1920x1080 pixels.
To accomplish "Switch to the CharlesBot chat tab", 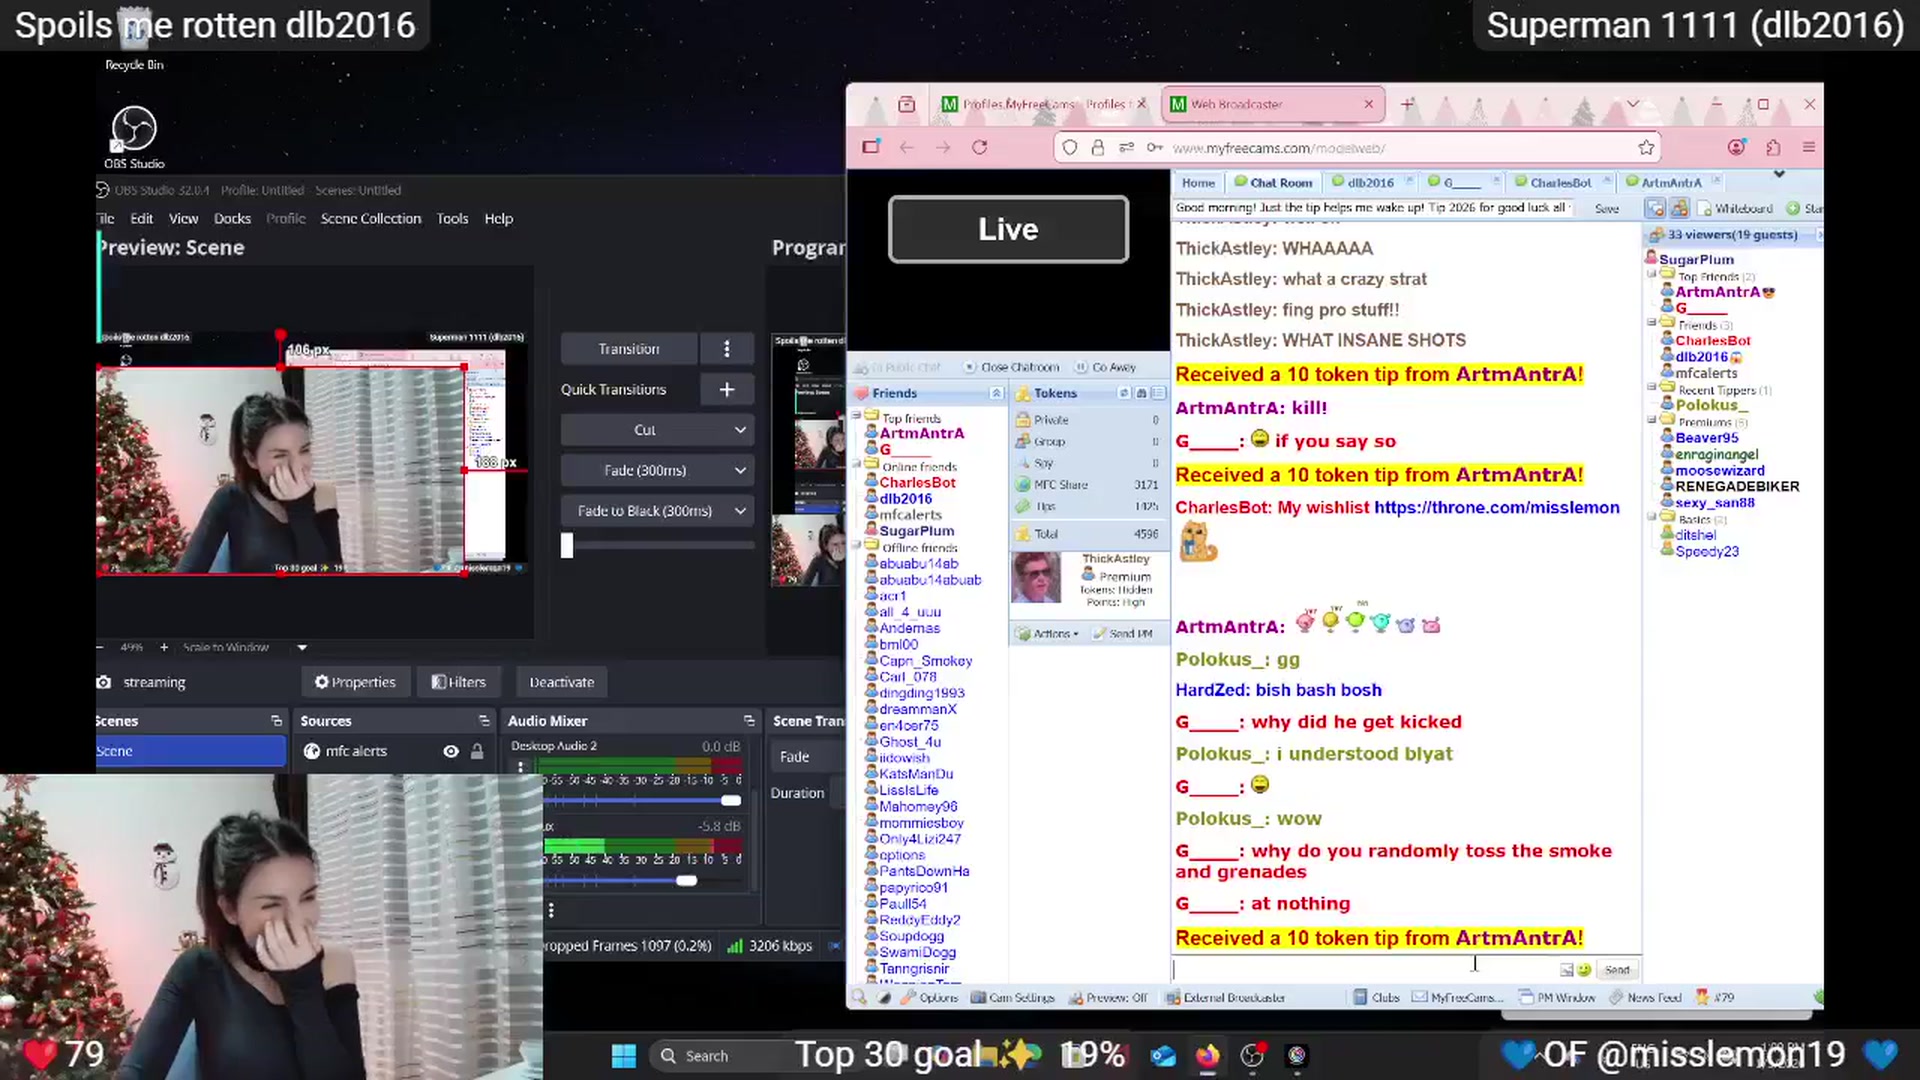I will pyautogui.click(x=1560, y=183).
